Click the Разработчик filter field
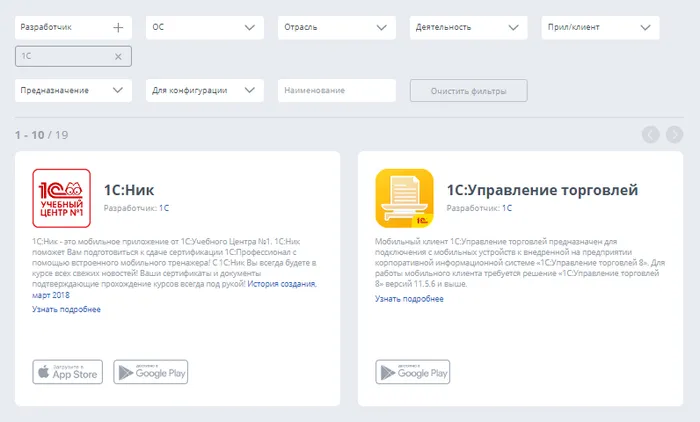The width and height of the screenshot is (700, 422). (x=73, y=28)
